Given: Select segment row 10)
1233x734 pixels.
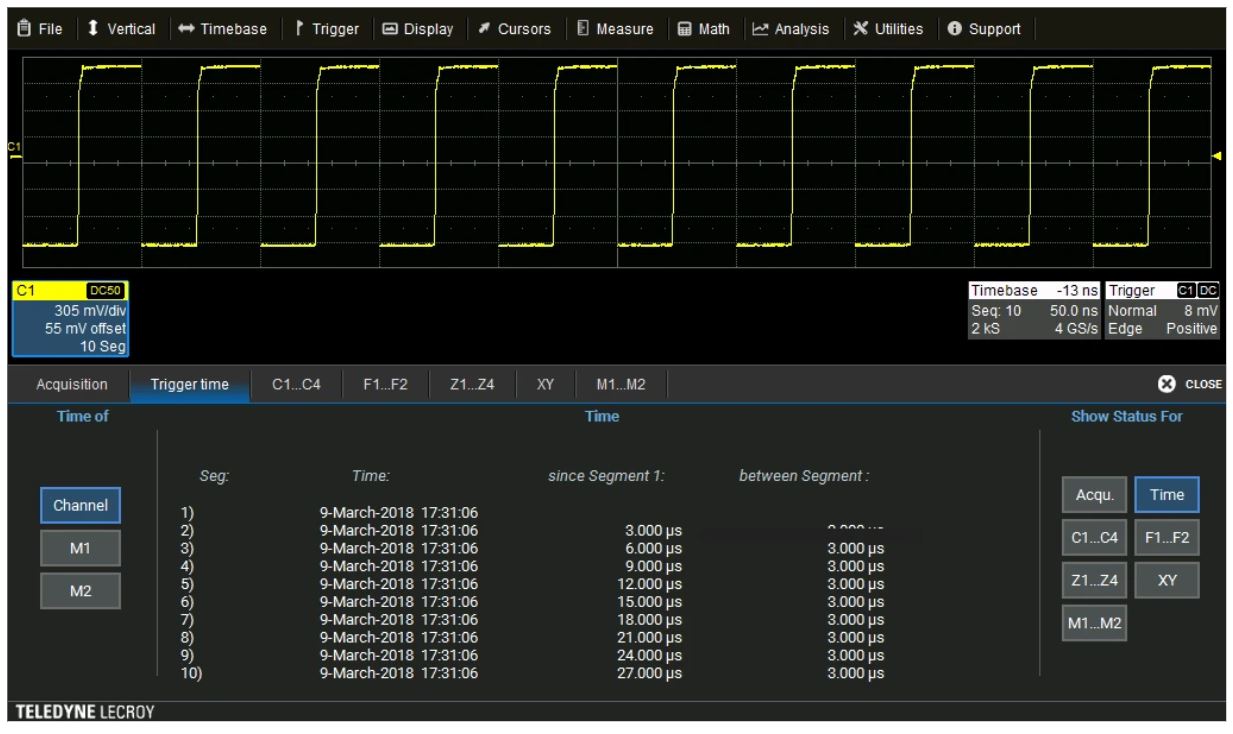Looking at the screenshot, I should [x=189, y=673].
